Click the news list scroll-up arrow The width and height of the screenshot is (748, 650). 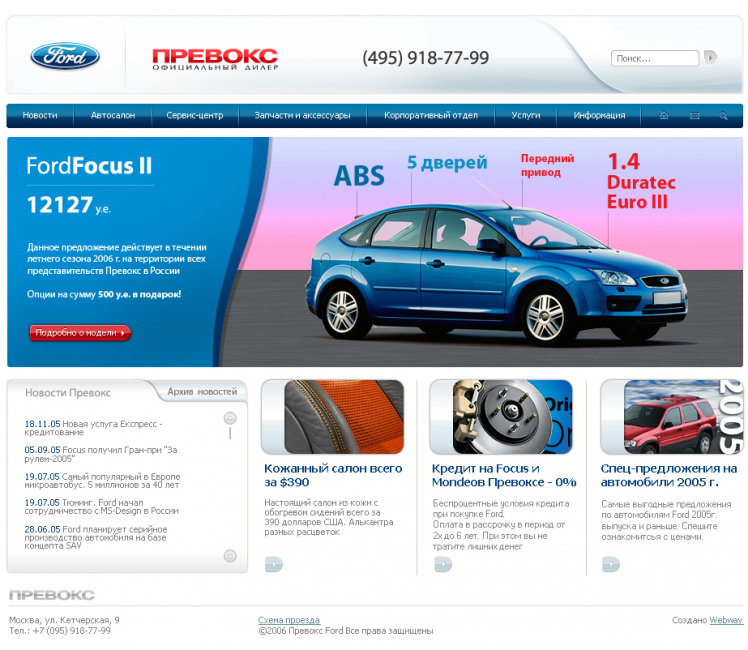[230, 418]
